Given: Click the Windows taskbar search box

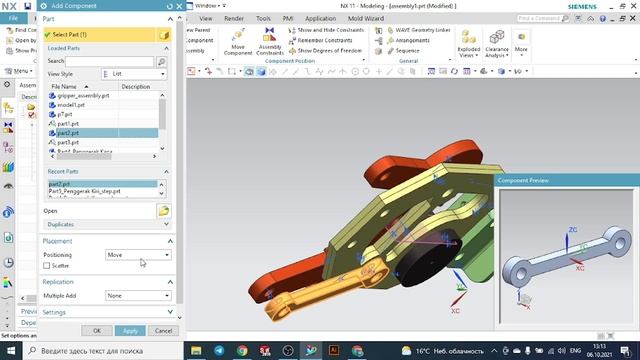Looking at the screenshot, I should [x=102, y=351].
